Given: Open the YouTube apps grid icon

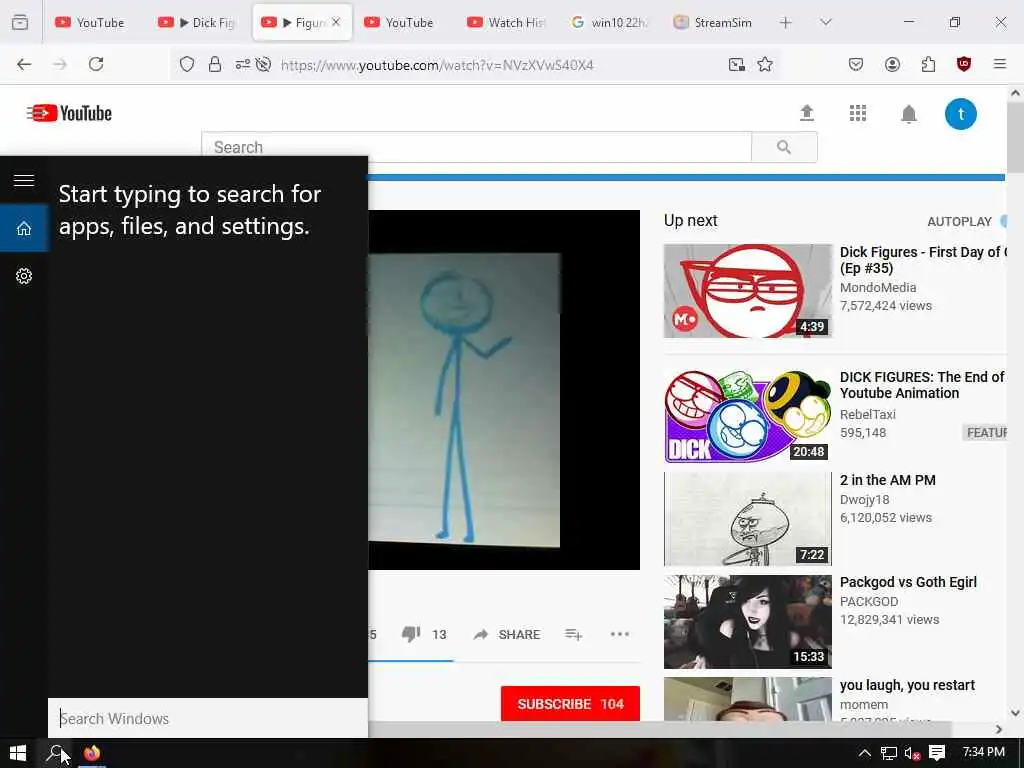Looking at the screenshot, I should [857, 113].
